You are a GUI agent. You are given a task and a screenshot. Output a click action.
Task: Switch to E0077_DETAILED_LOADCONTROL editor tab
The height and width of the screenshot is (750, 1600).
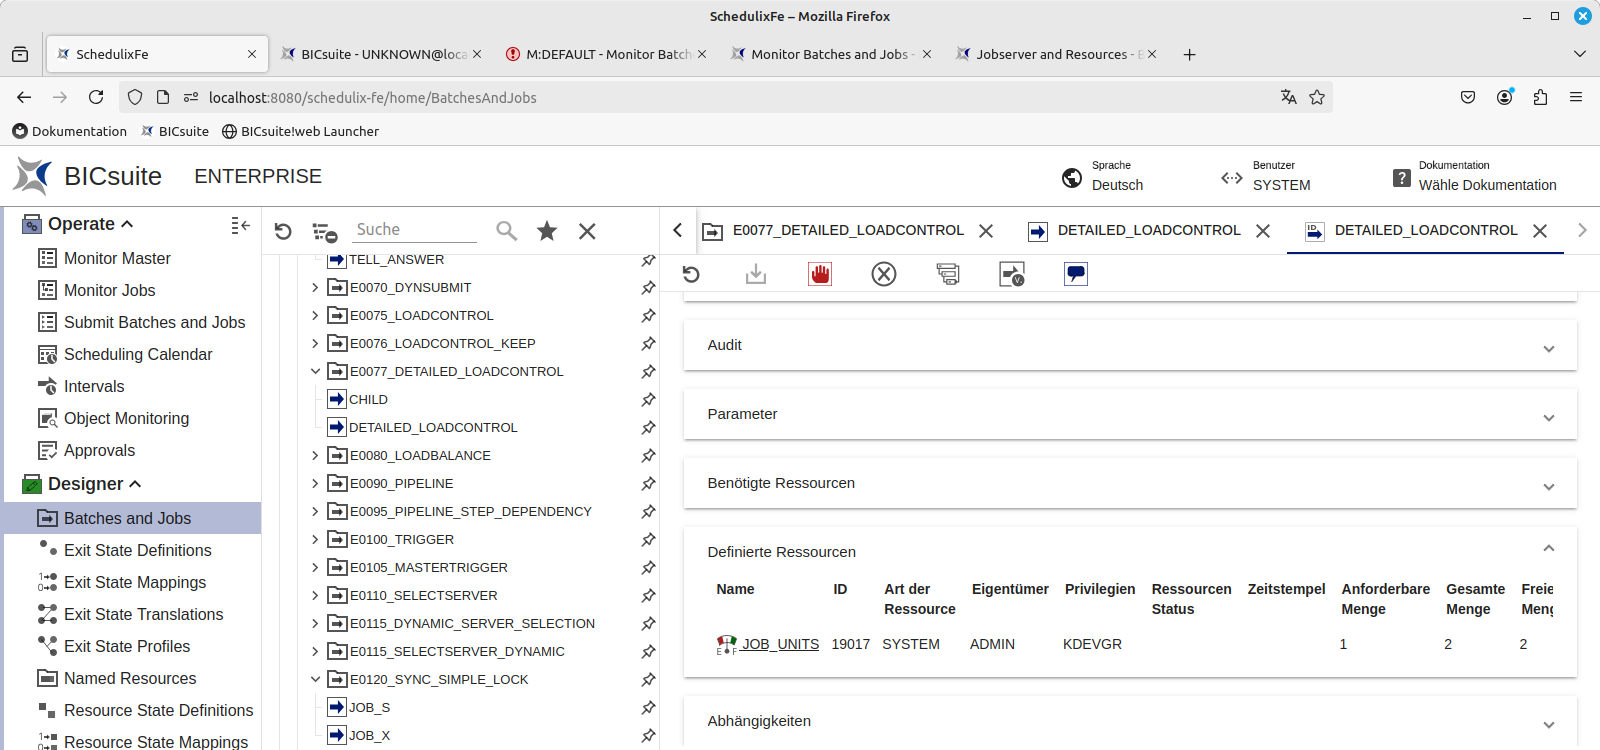[x=847, y=231]
